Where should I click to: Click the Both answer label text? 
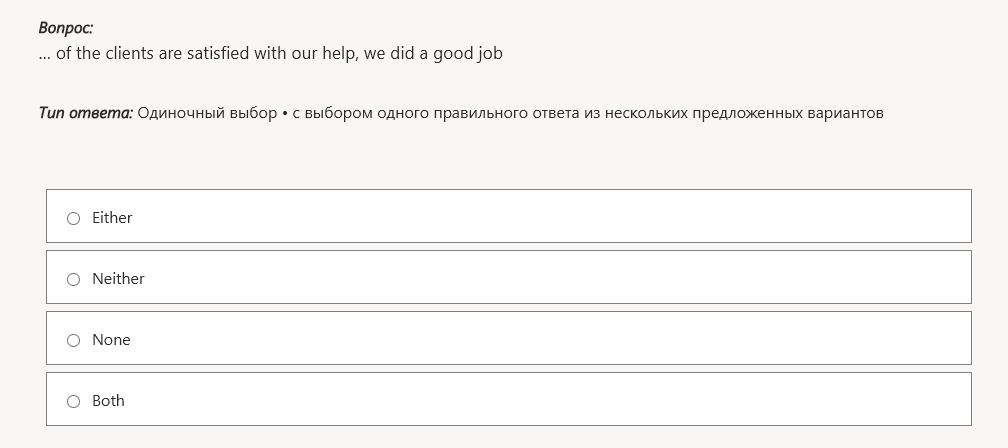[108, 401]
